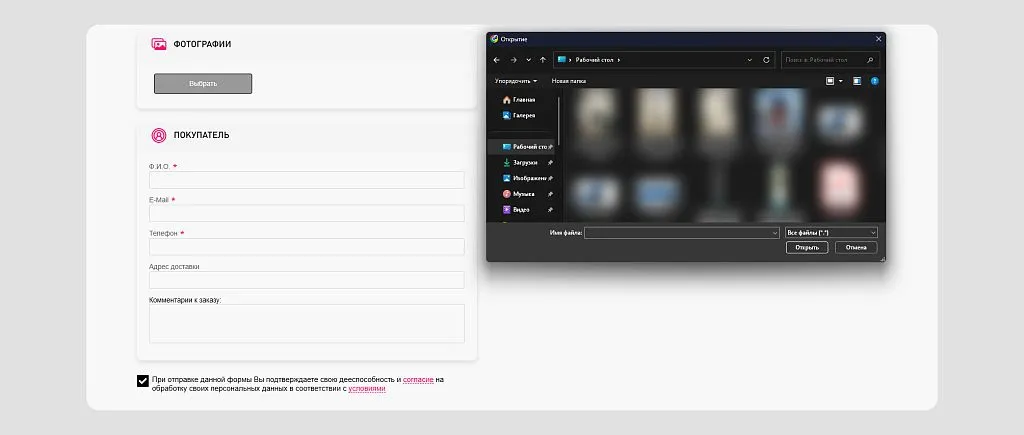Click the Телефон input field
This screenshot has height=435, width=1024.
[x=307, y=247]
